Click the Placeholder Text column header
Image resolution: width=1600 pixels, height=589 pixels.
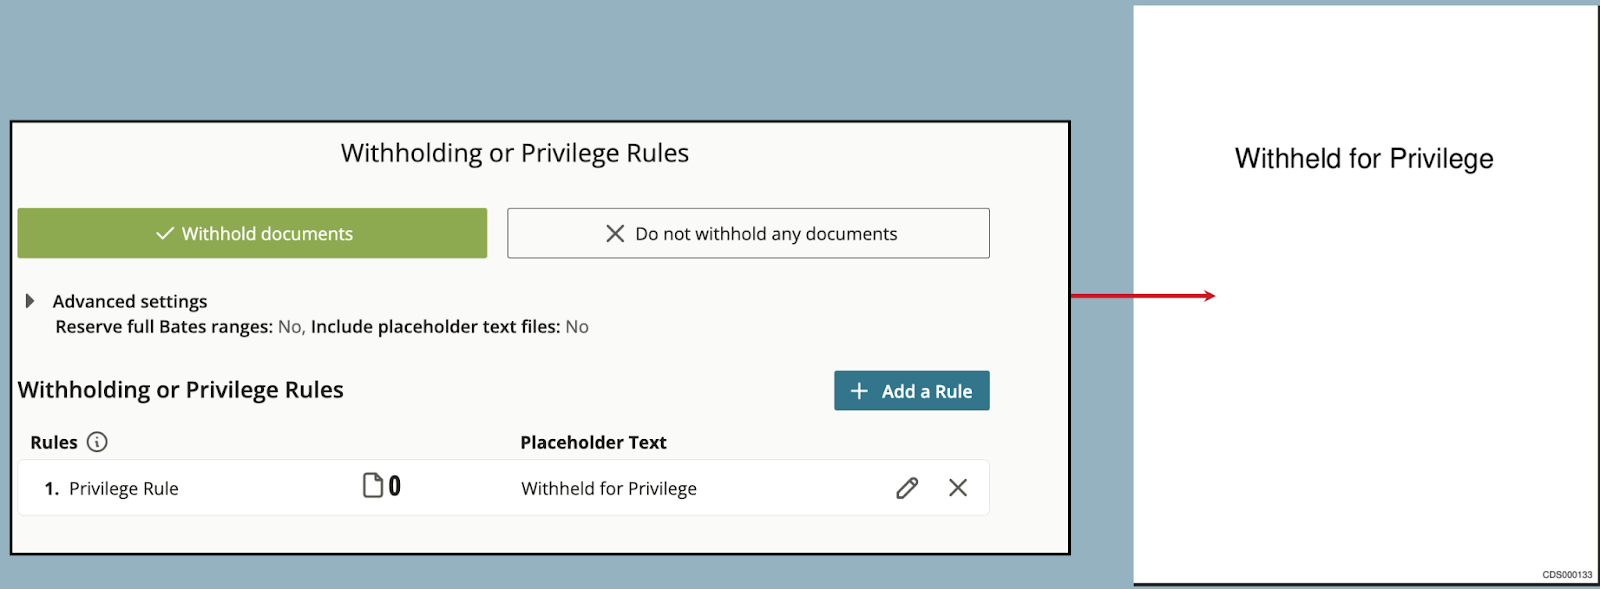(x=593, y=442)
